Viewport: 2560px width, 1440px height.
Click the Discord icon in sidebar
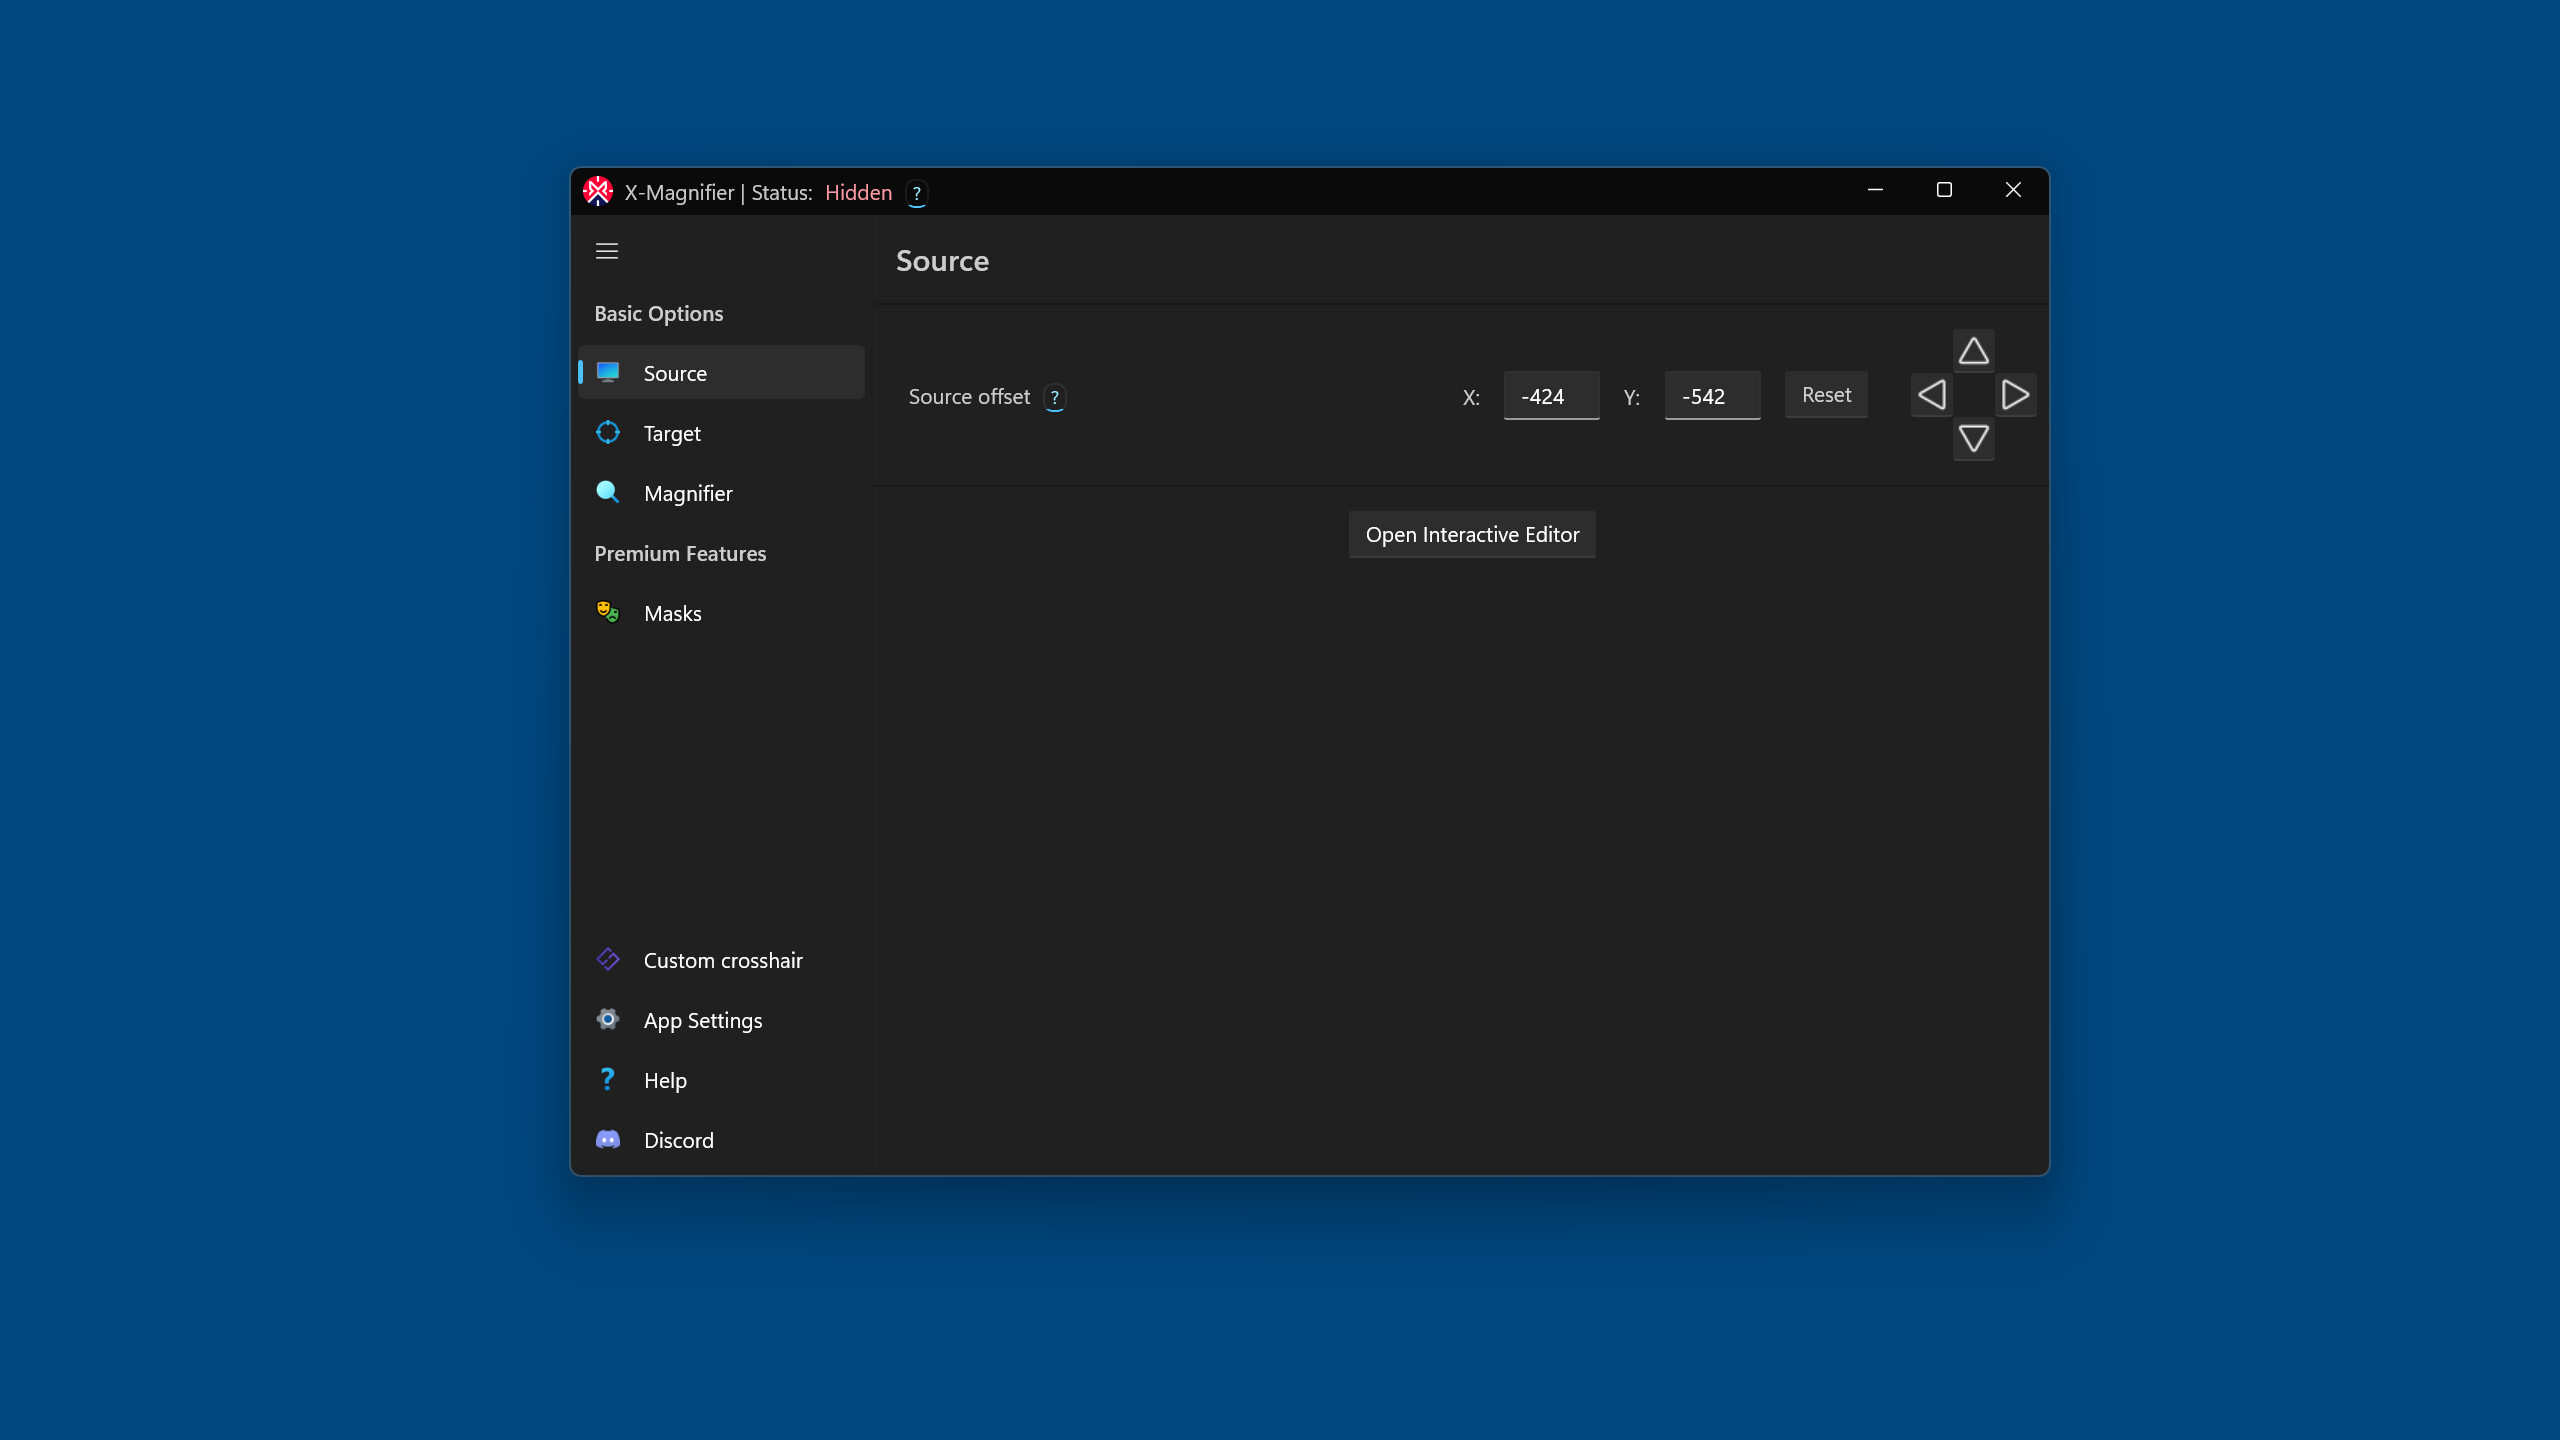pos(608,1139)
